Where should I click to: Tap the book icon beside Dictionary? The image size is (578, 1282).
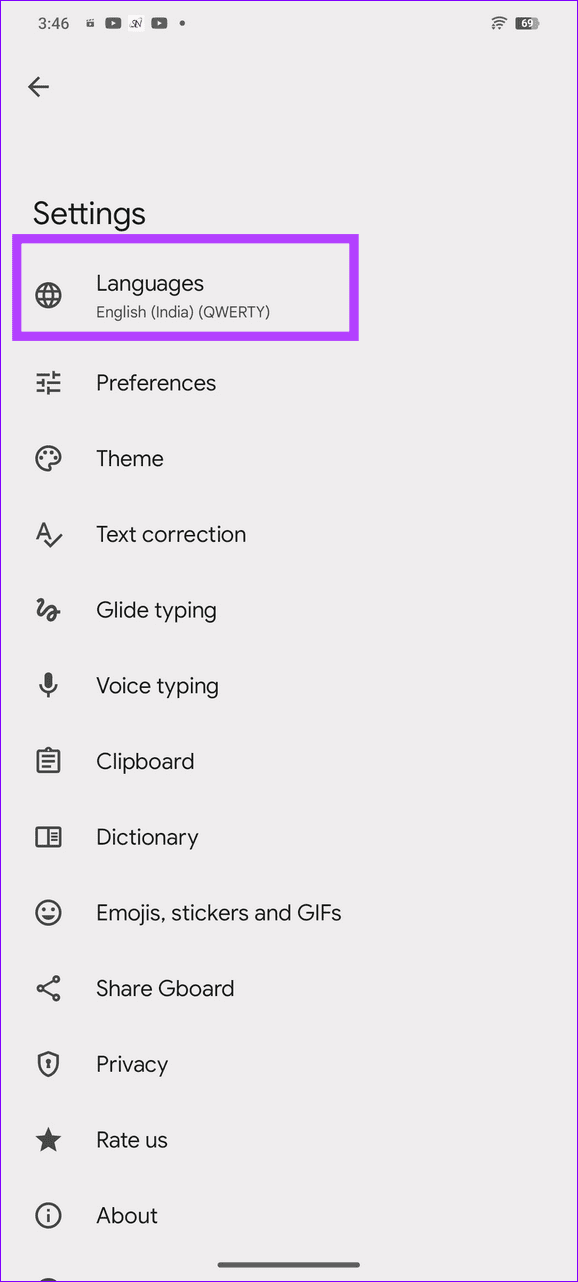click(48, 836)
